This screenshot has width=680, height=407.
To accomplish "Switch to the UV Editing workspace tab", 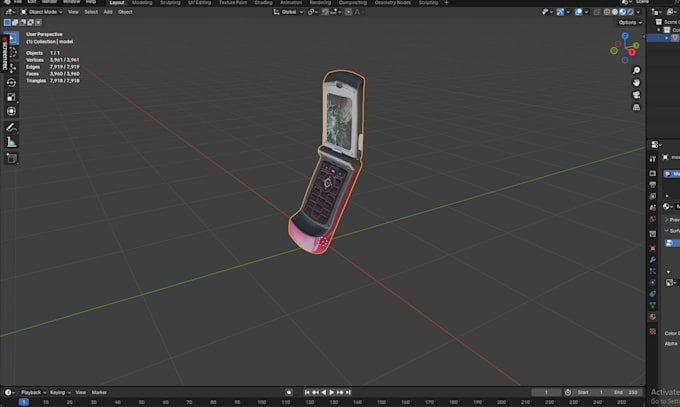I will [199, 3].
